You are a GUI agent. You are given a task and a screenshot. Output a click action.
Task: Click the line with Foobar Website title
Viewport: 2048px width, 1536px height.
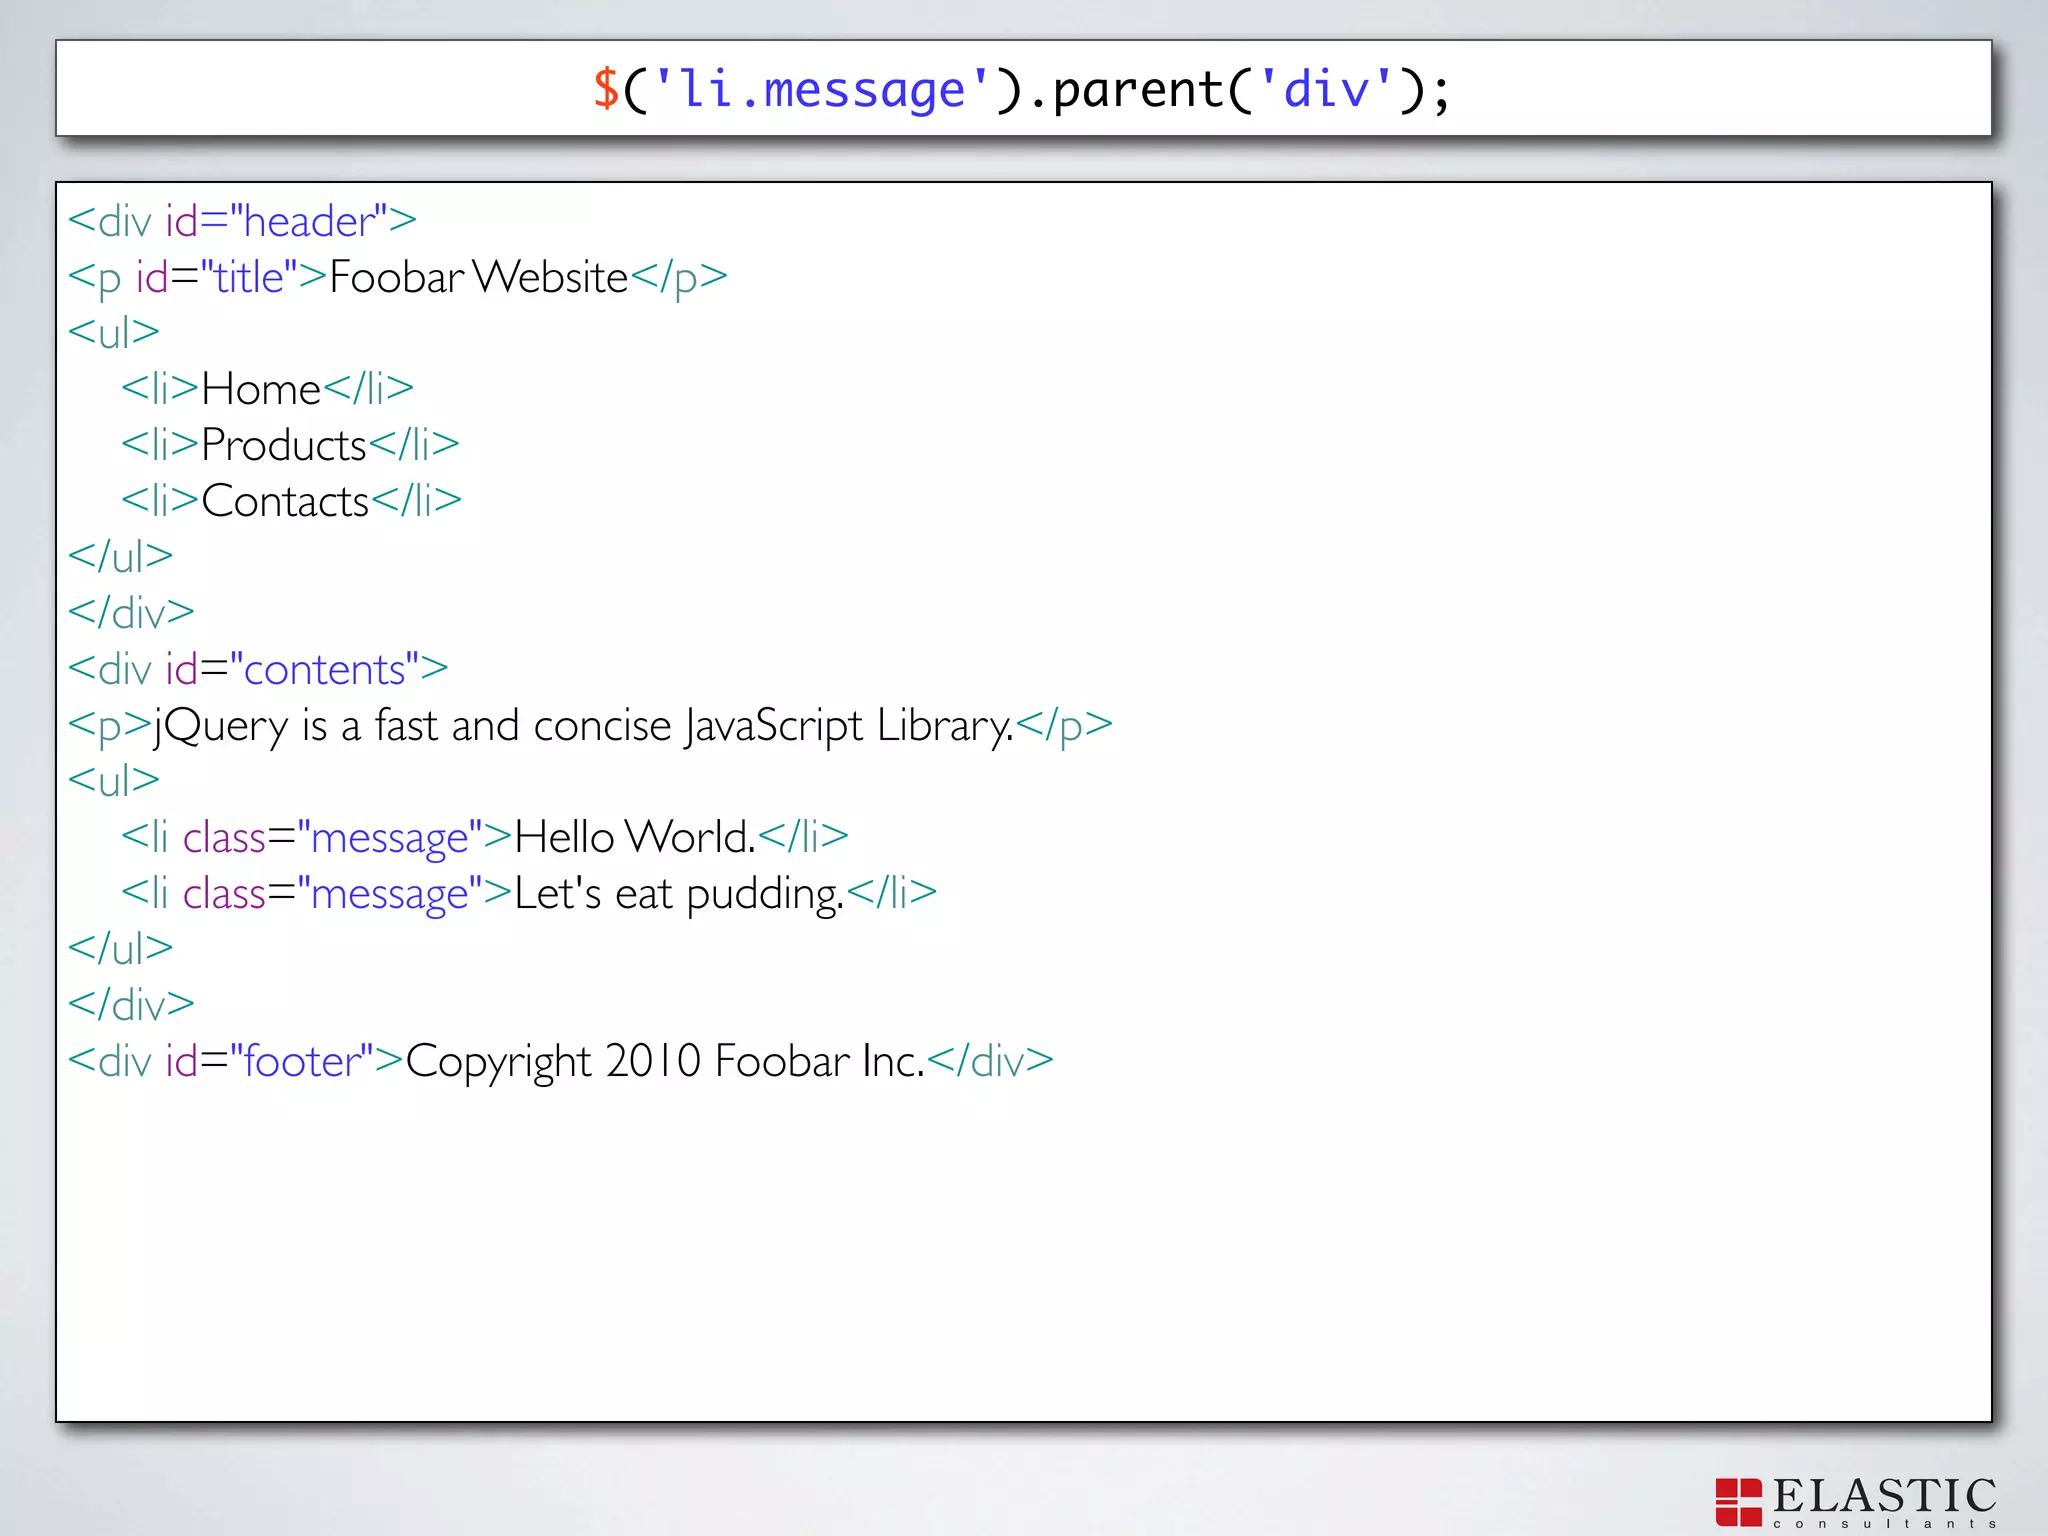pyautogui.click(x=397, y=277)
